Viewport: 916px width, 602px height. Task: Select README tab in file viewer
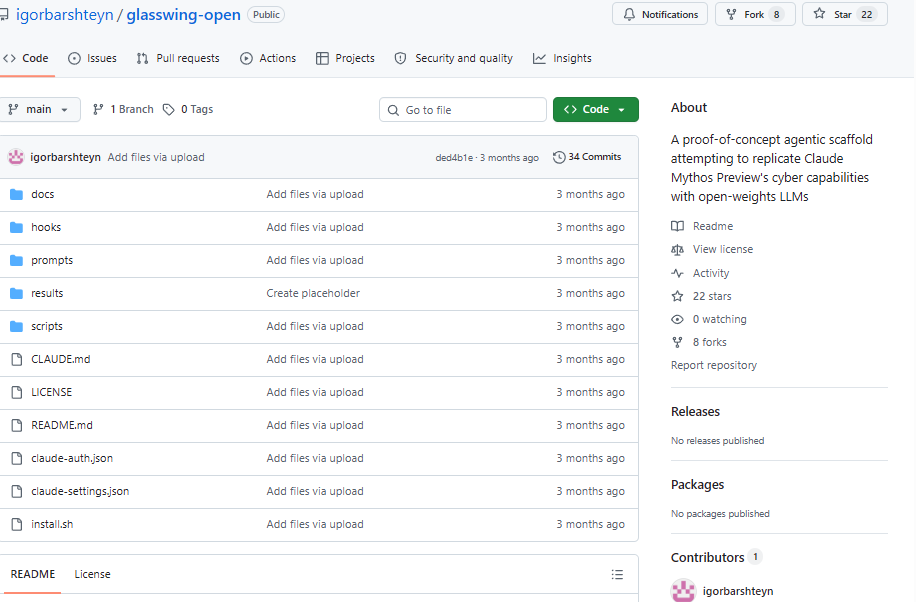click(33, 575)
